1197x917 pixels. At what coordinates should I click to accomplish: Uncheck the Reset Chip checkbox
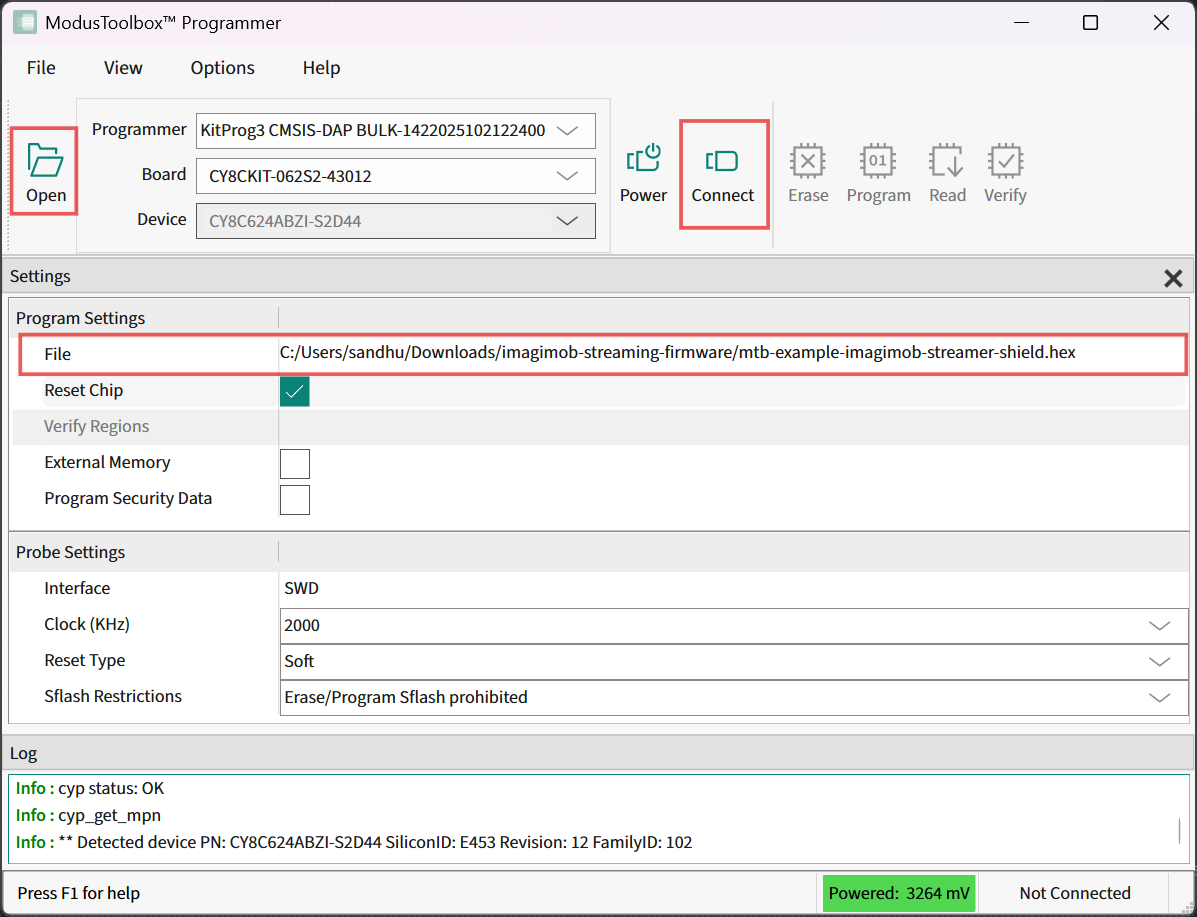295,391
